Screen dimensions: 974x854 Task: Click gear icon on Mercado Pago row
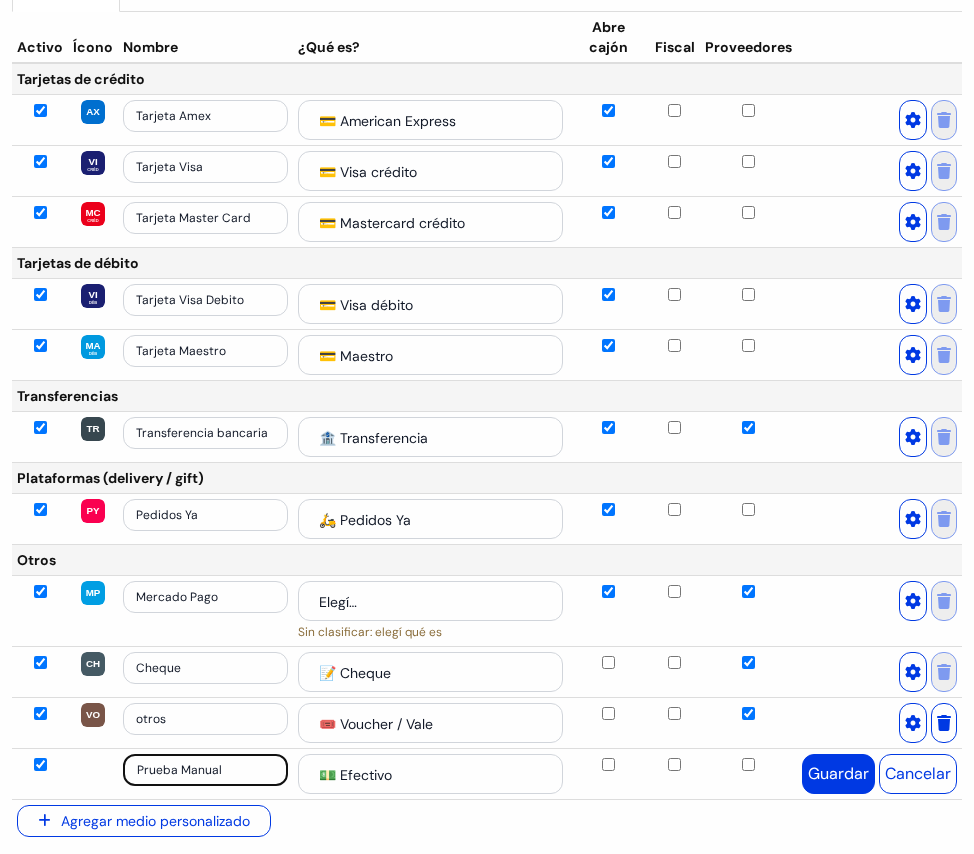913,601
